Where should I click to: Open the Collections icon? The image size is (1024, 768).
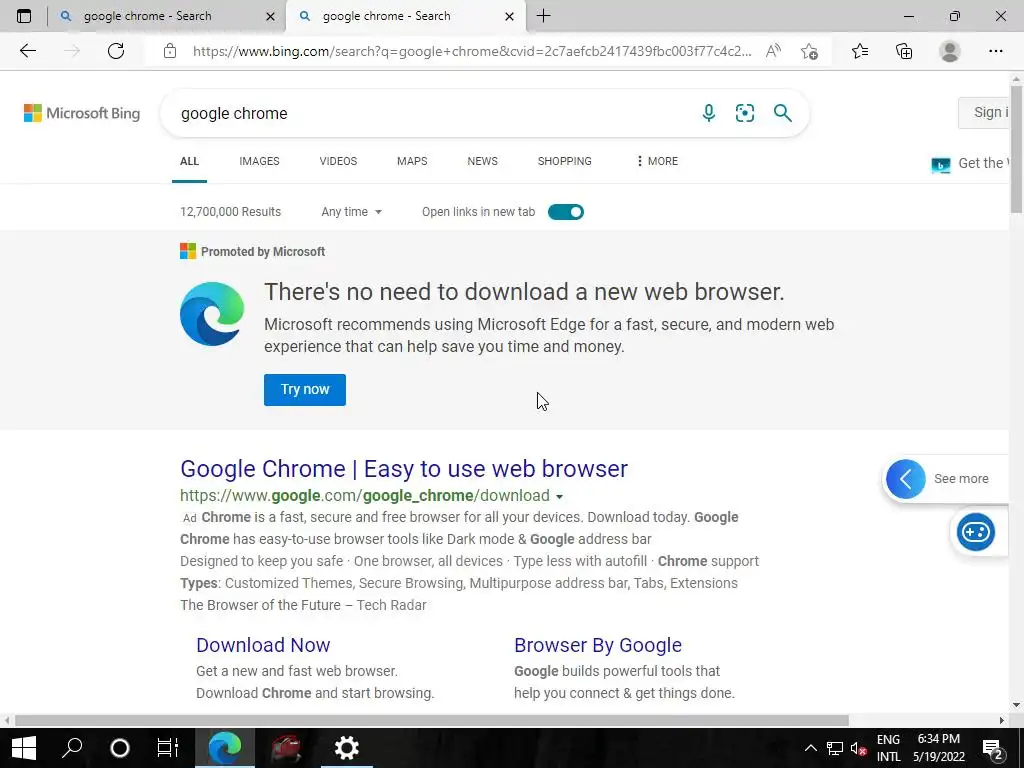(x=904, y=51)
